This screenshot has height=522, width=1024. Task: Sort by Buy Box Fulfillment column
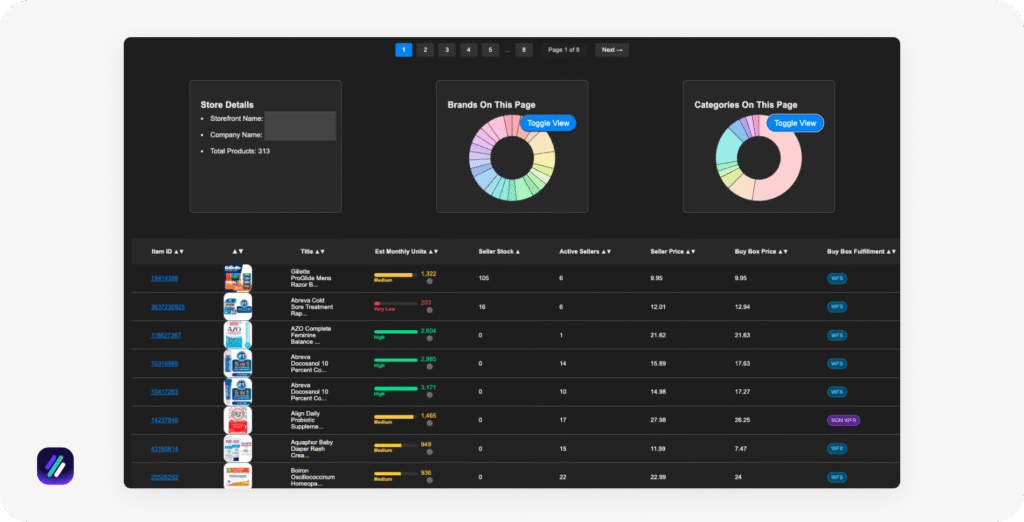(x=861, y=251)
